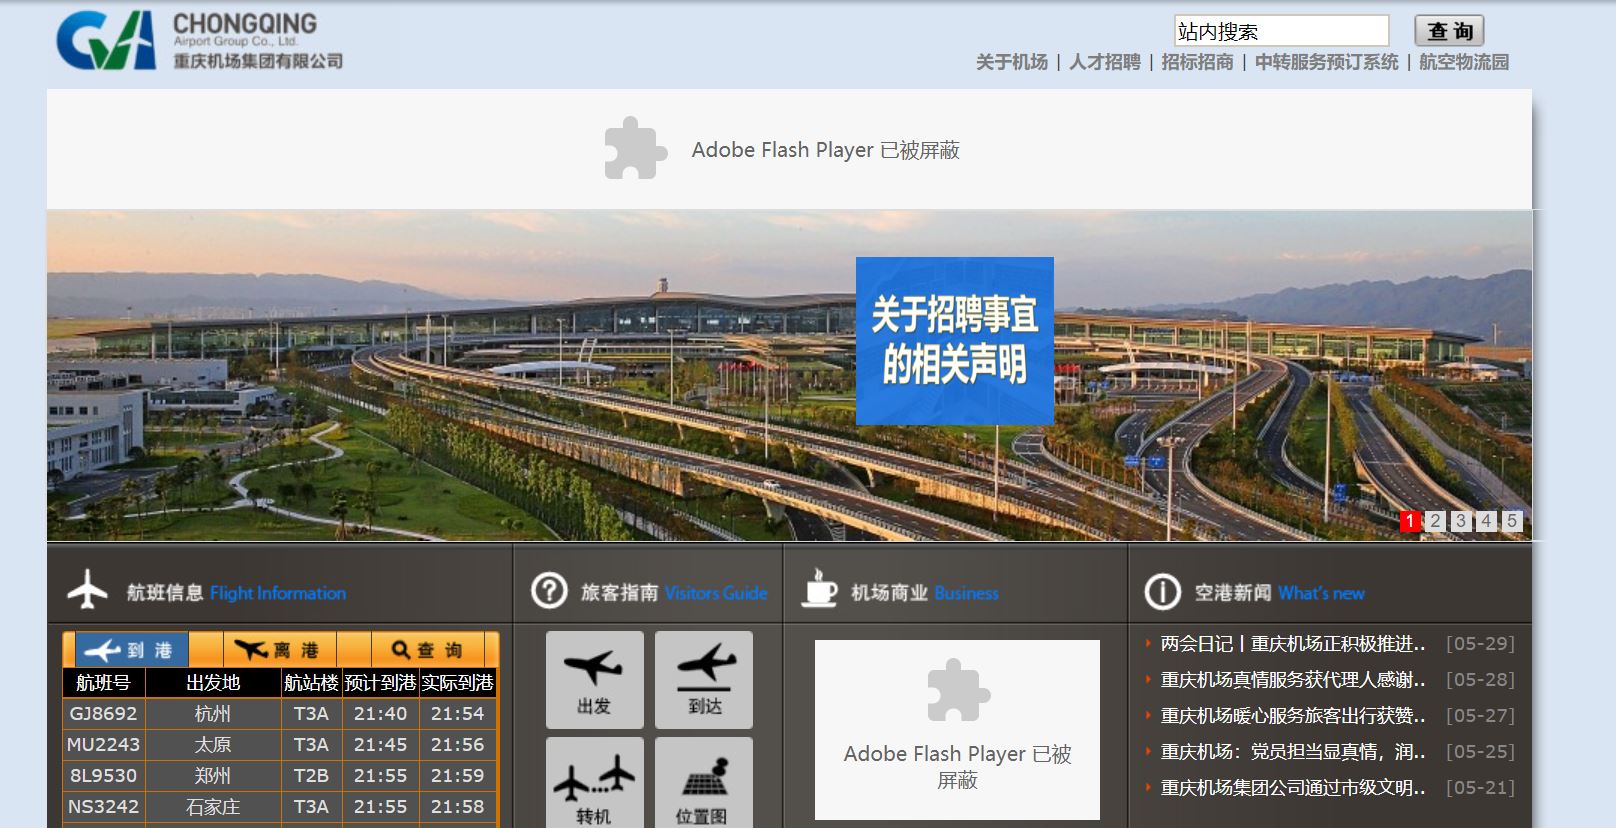This screenshot has height=828, width=1616.
Task: Switch to the 离港 departures tab
Action: [x=279, y=650]
